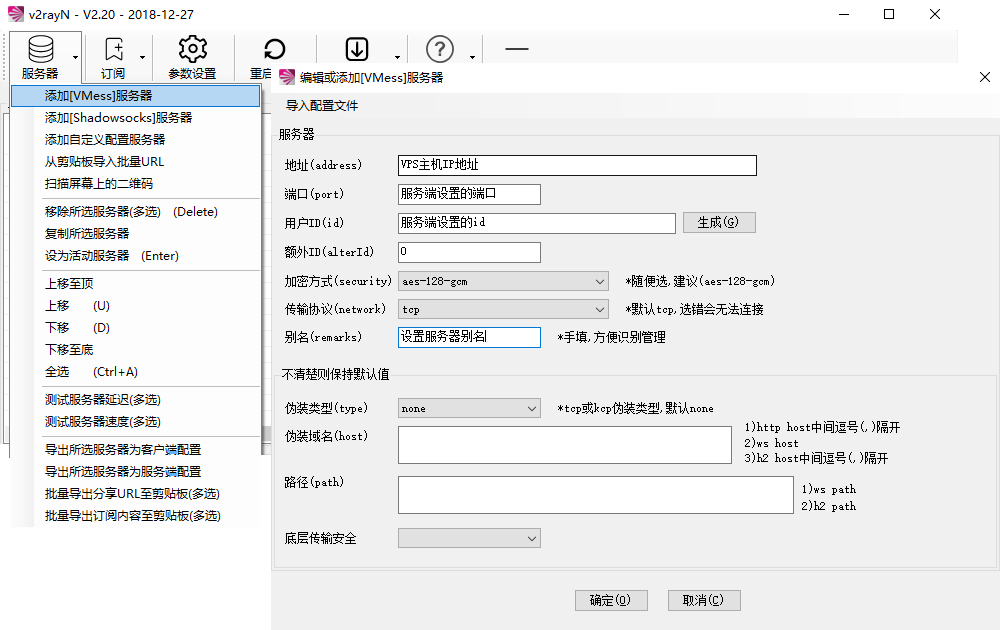Open the help question-mark icon

click(439, 49)
